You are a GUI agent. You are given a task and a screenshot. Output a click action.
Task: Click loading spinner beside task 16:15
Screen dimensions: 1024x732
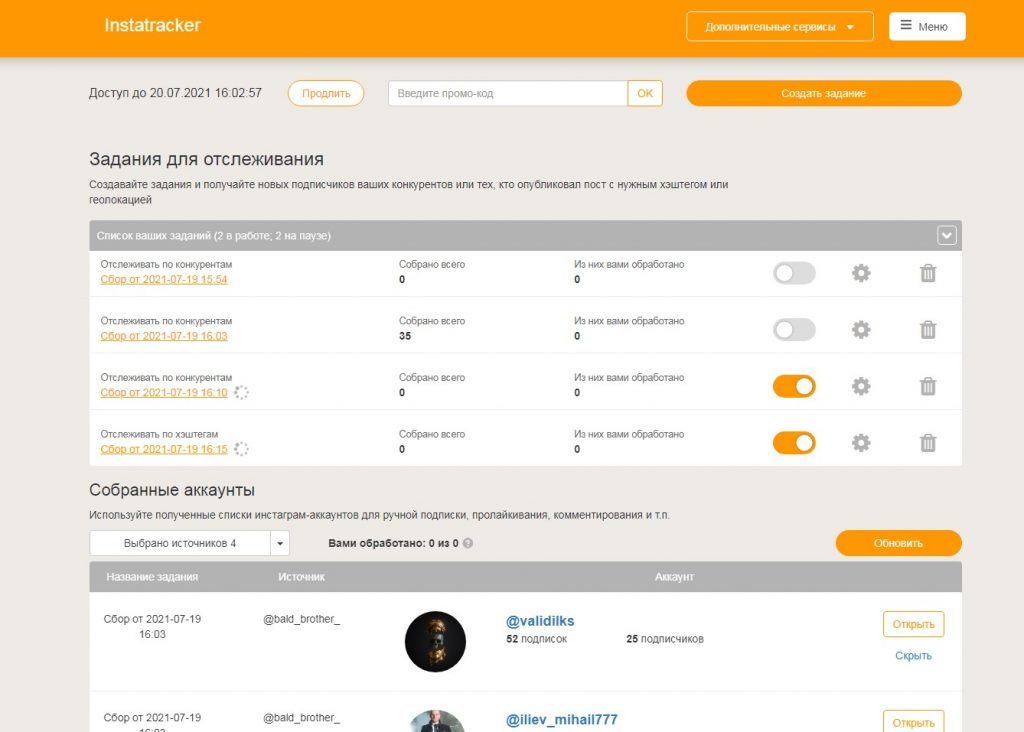241,449
